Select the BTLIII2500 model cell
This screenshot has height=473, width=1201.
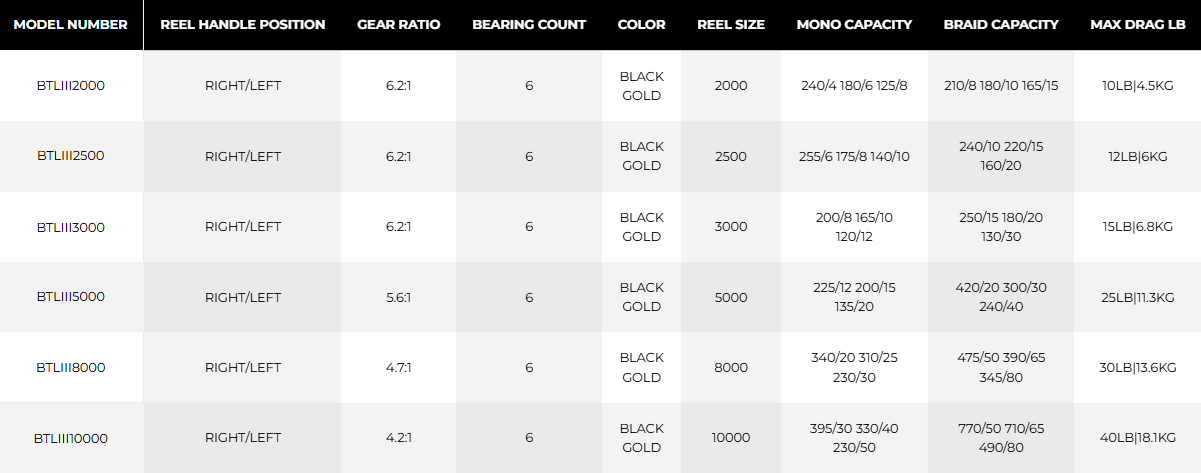point(71,156)
